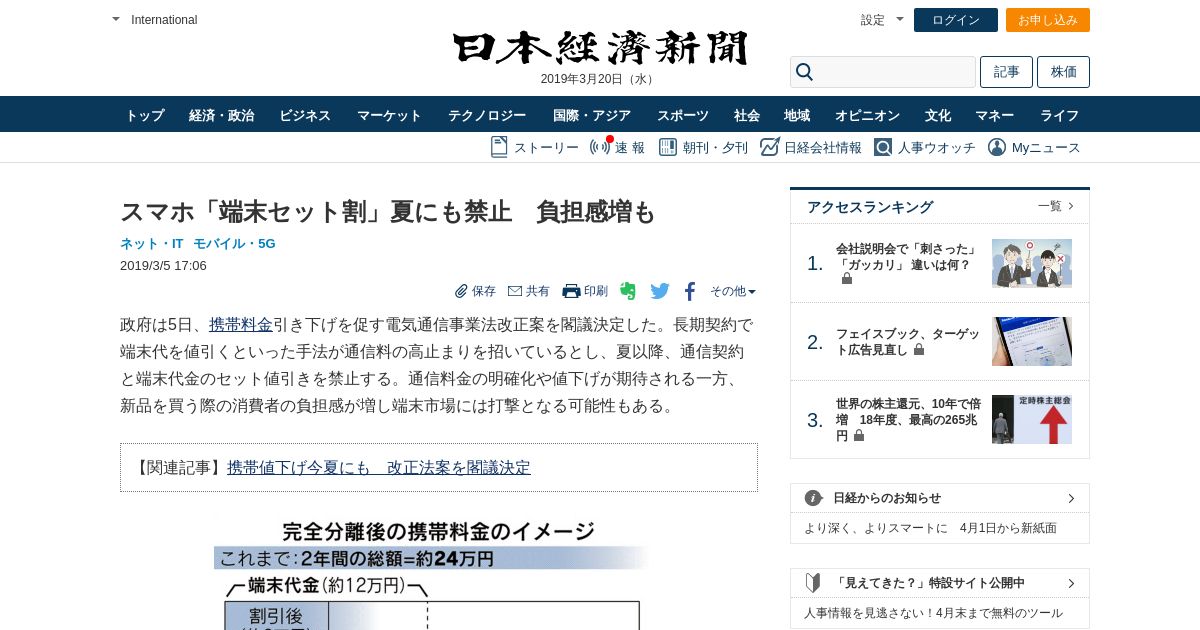Open the 国際・アジア nav section
This screenshot has width=1200, height=630.
tap(592, 115)
